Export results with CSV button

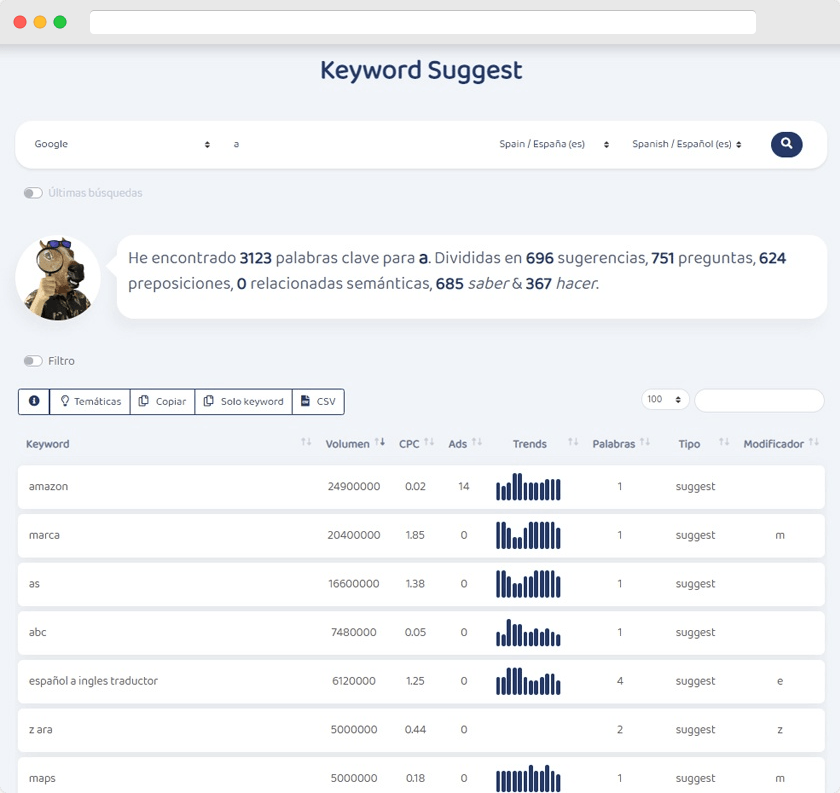click(318, 401)
